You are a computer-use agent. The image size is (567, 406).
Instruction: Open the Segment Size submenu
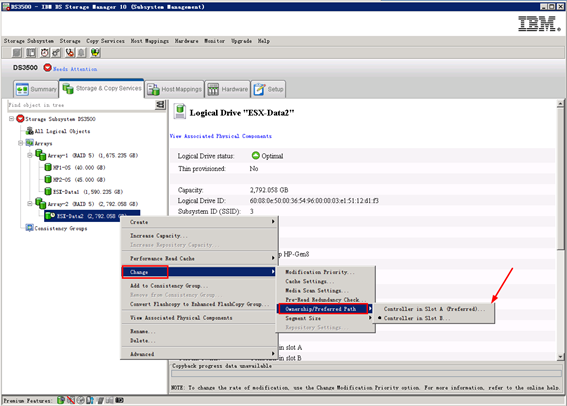(326, 318)
